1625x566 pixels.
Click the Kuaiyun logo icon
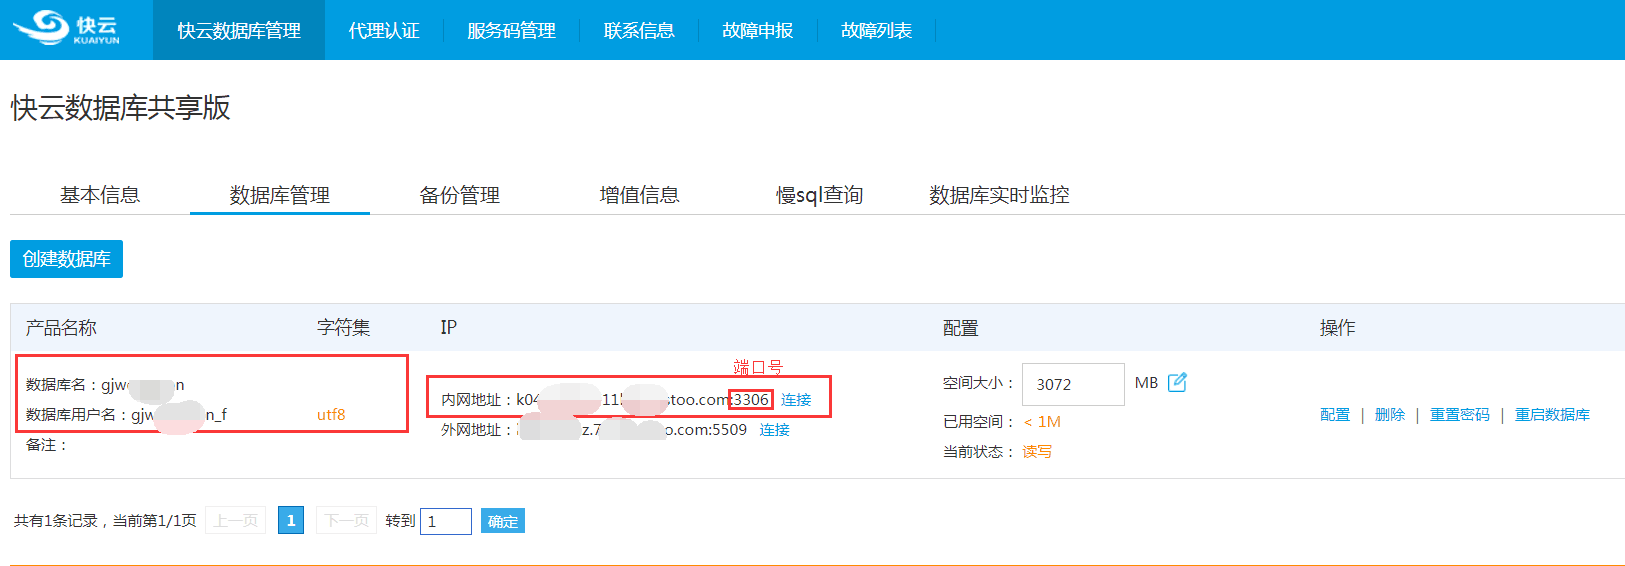pos(66,29)
